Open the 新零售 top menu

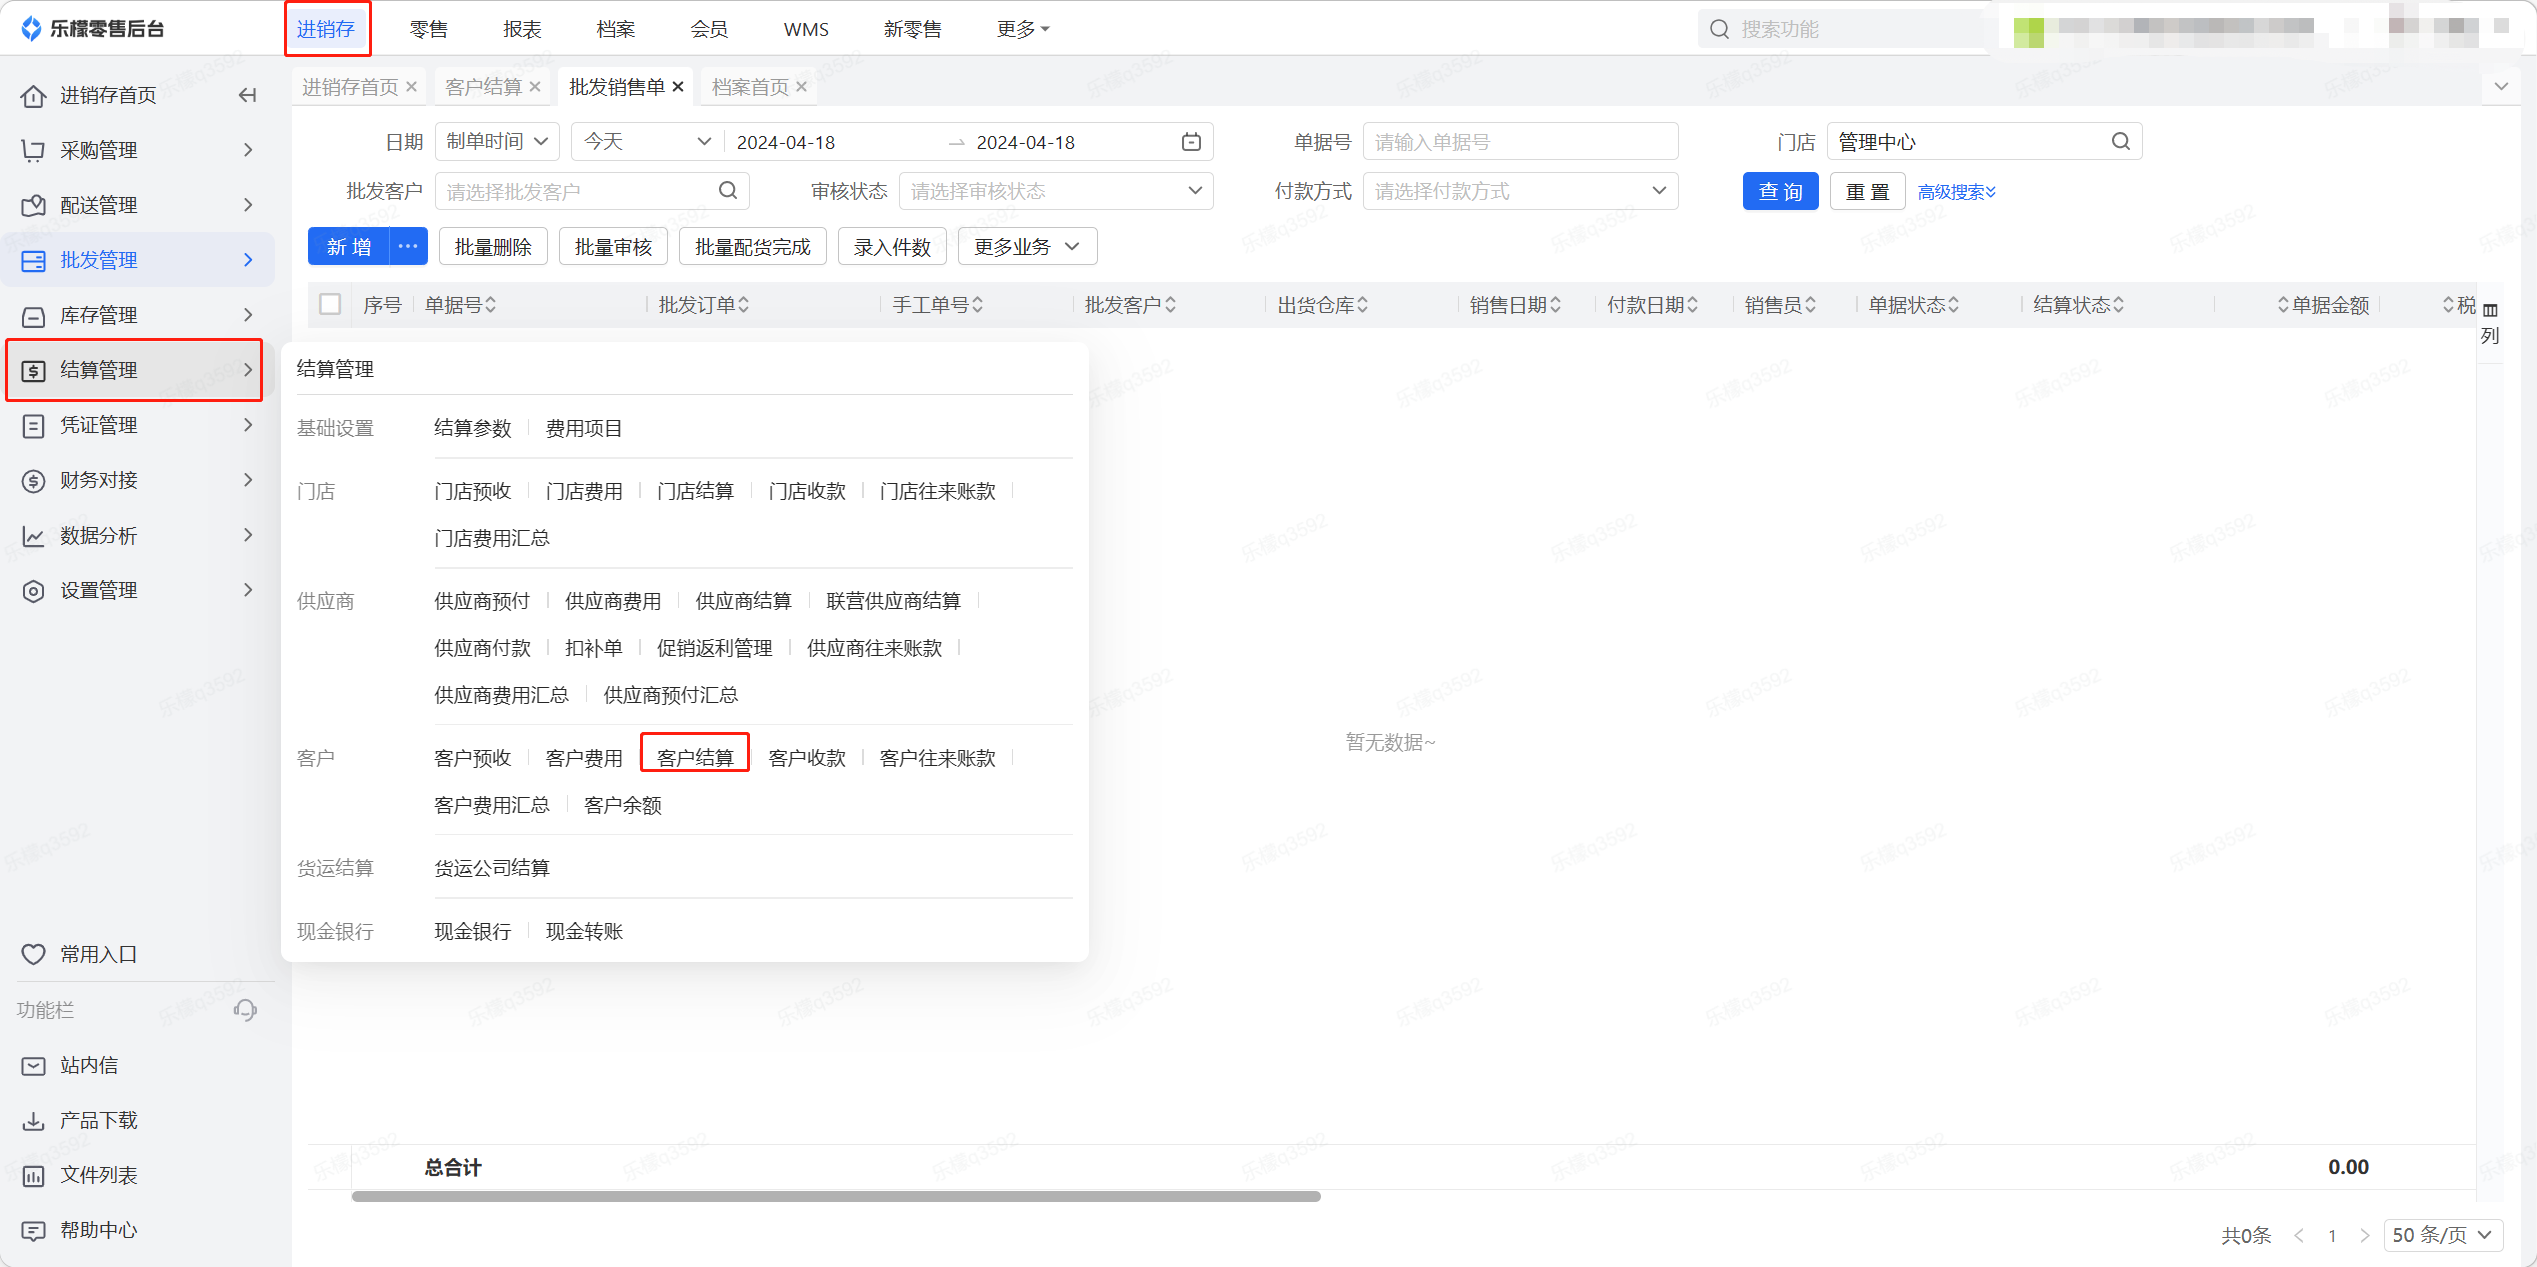912,29
